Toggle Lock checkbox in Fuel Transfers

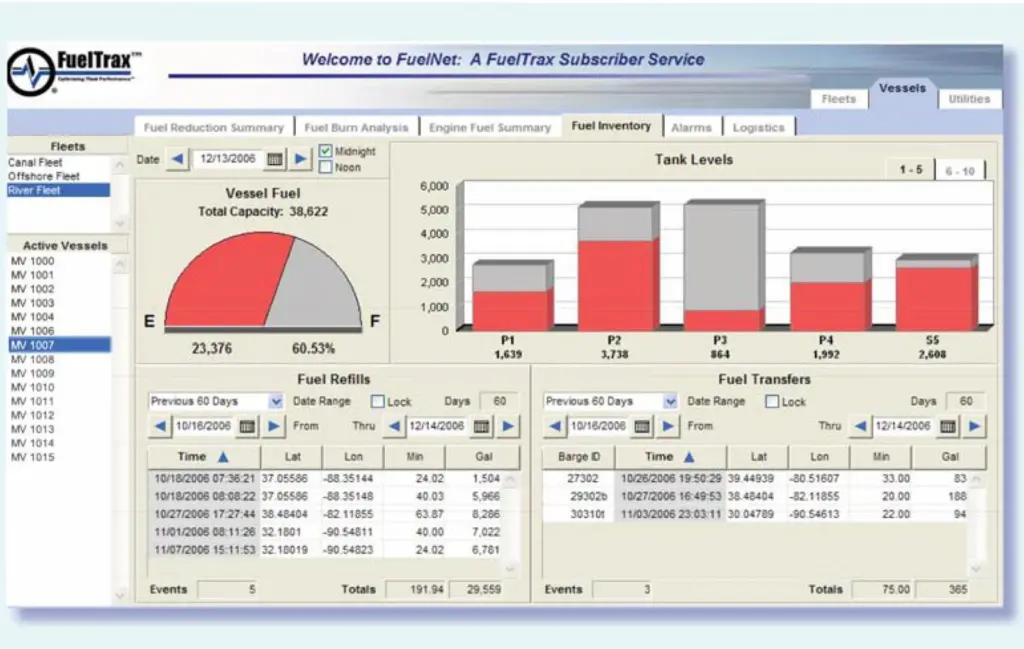coord(771,402)
